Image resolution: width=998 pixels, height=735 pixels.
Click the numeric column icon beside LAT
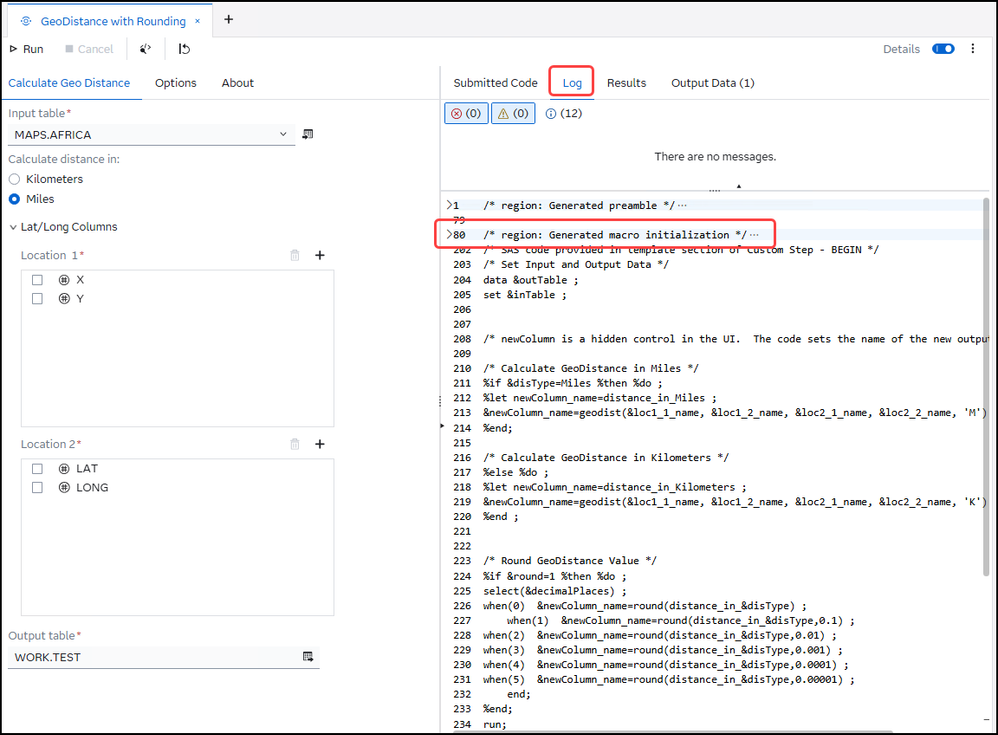tap(64, 469)
